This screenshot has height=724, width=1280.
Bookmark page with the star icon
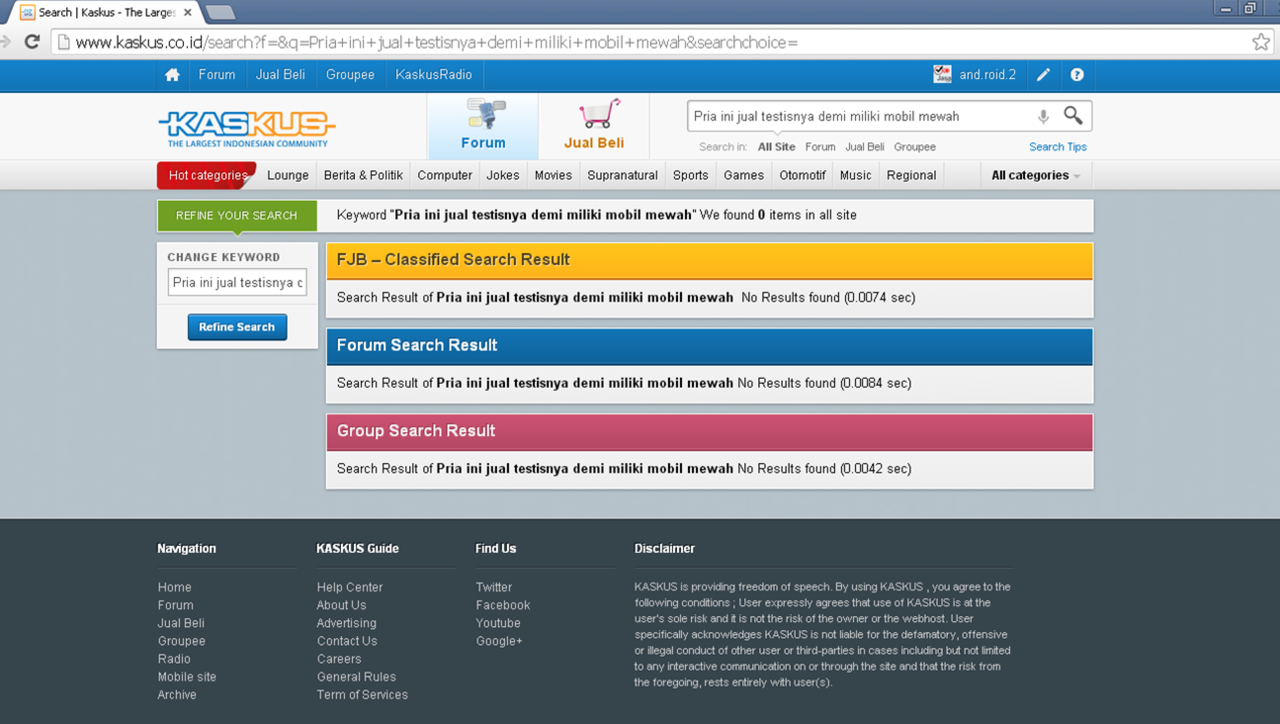coord(1261,42)
